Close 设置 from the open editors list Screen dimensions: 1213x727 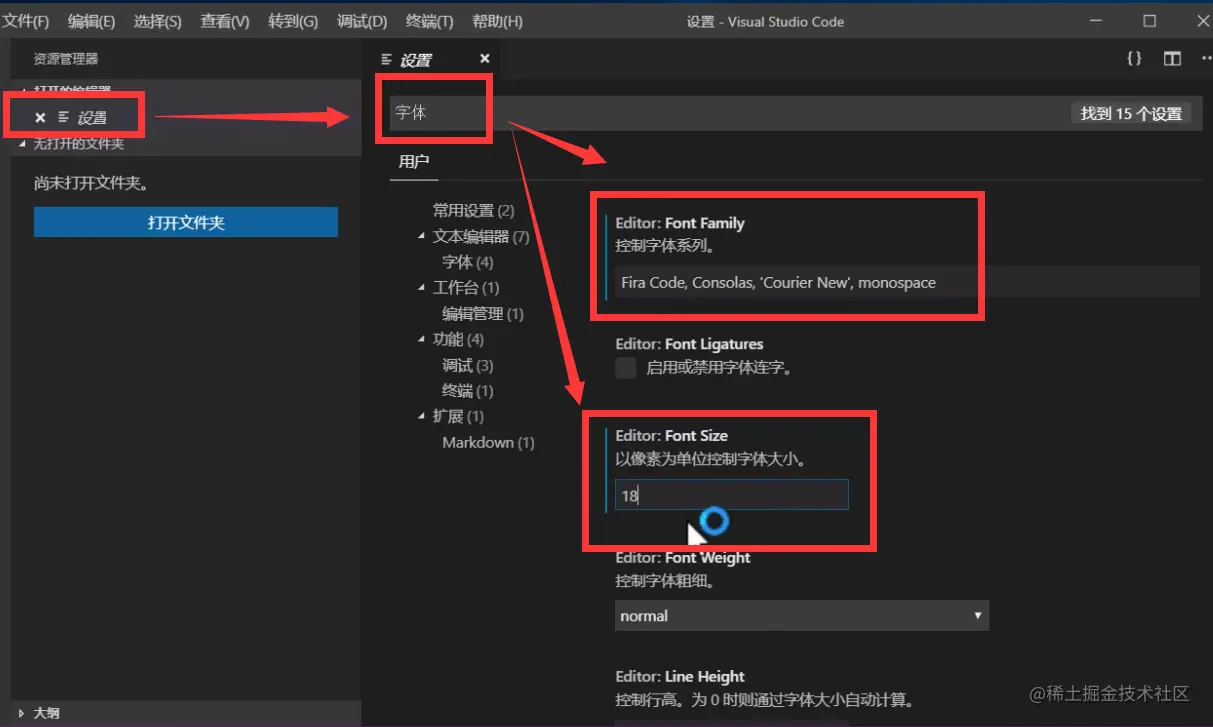[40, 116]
